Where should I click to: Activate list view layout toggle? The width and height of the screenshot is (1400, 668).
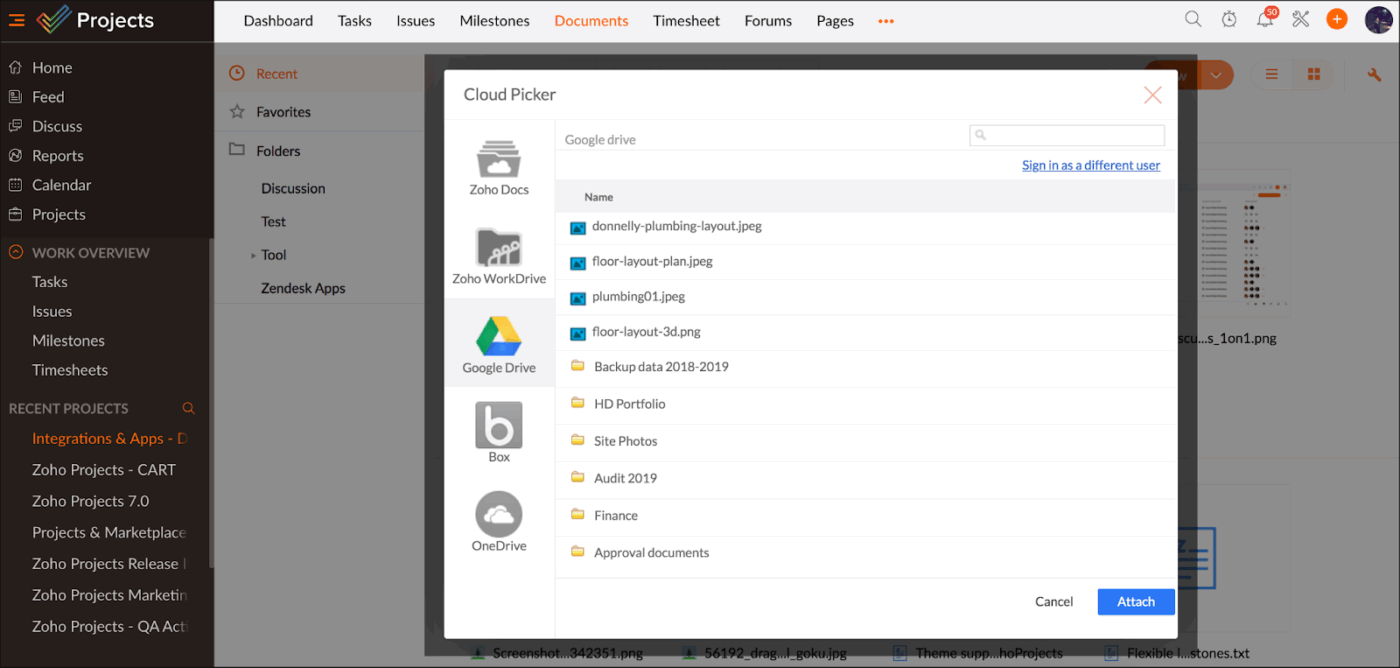(x=1271, y=73)
